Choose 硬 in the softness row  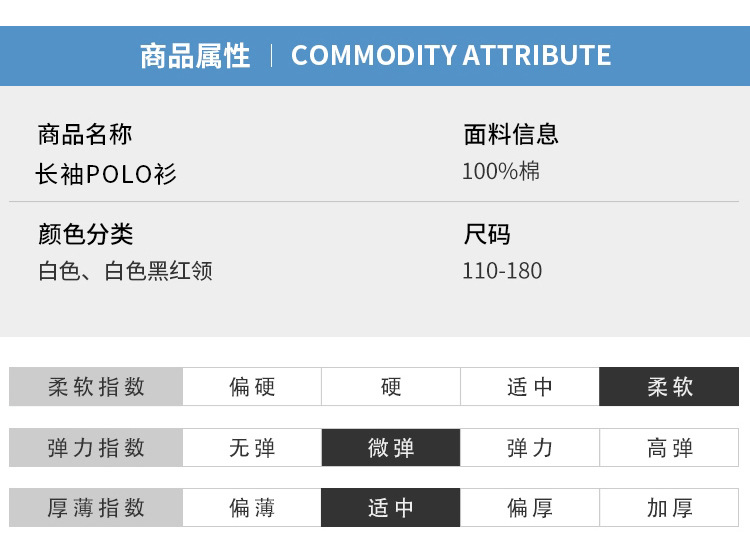(x=391, y=387)
